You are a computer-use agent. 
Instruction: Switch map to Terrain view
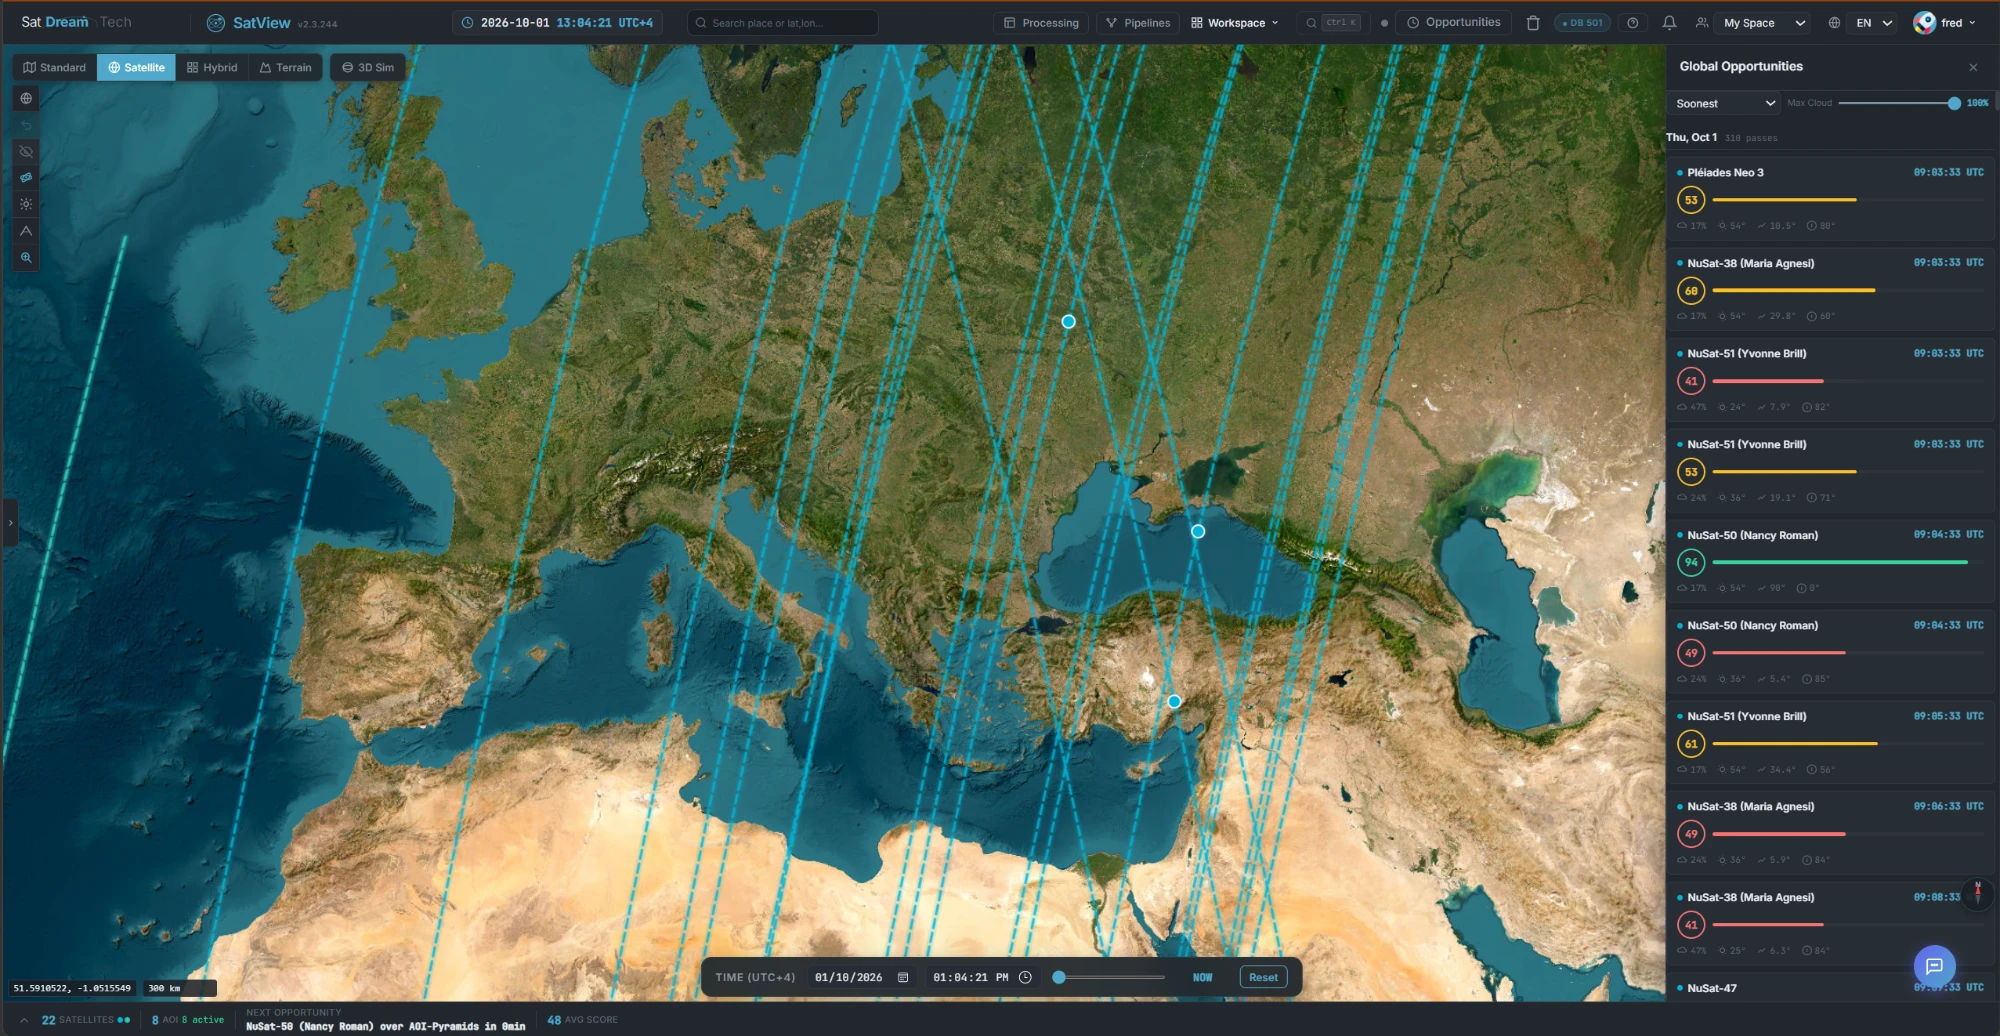pos(285,67)
